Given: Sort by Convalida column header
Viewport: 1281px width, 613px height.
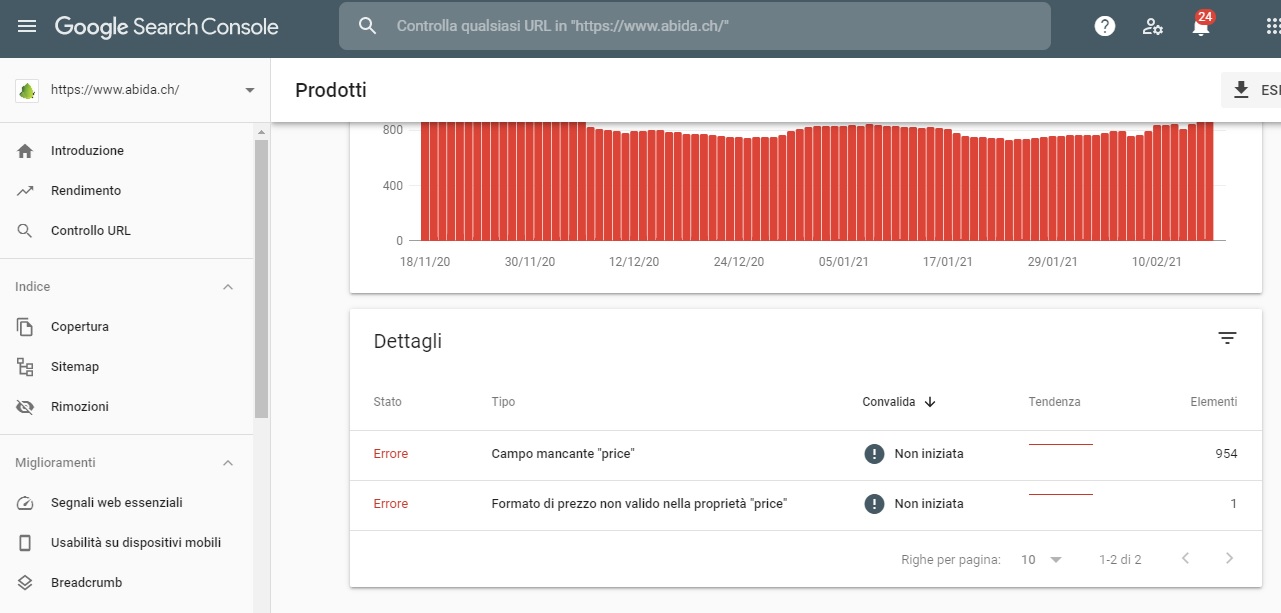Looking at the screenshot, I should (x=889, y=402).
